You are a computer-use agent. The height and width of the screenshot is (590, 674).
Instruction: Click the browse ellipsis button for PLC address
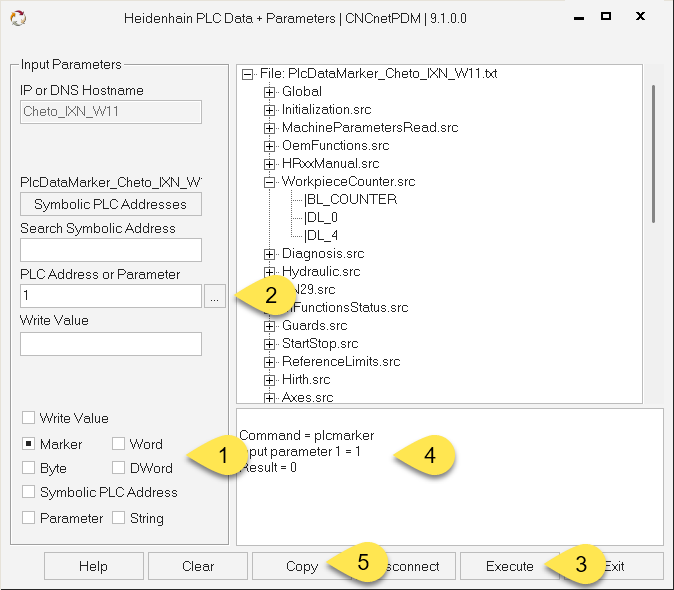[x=214, y=296]
